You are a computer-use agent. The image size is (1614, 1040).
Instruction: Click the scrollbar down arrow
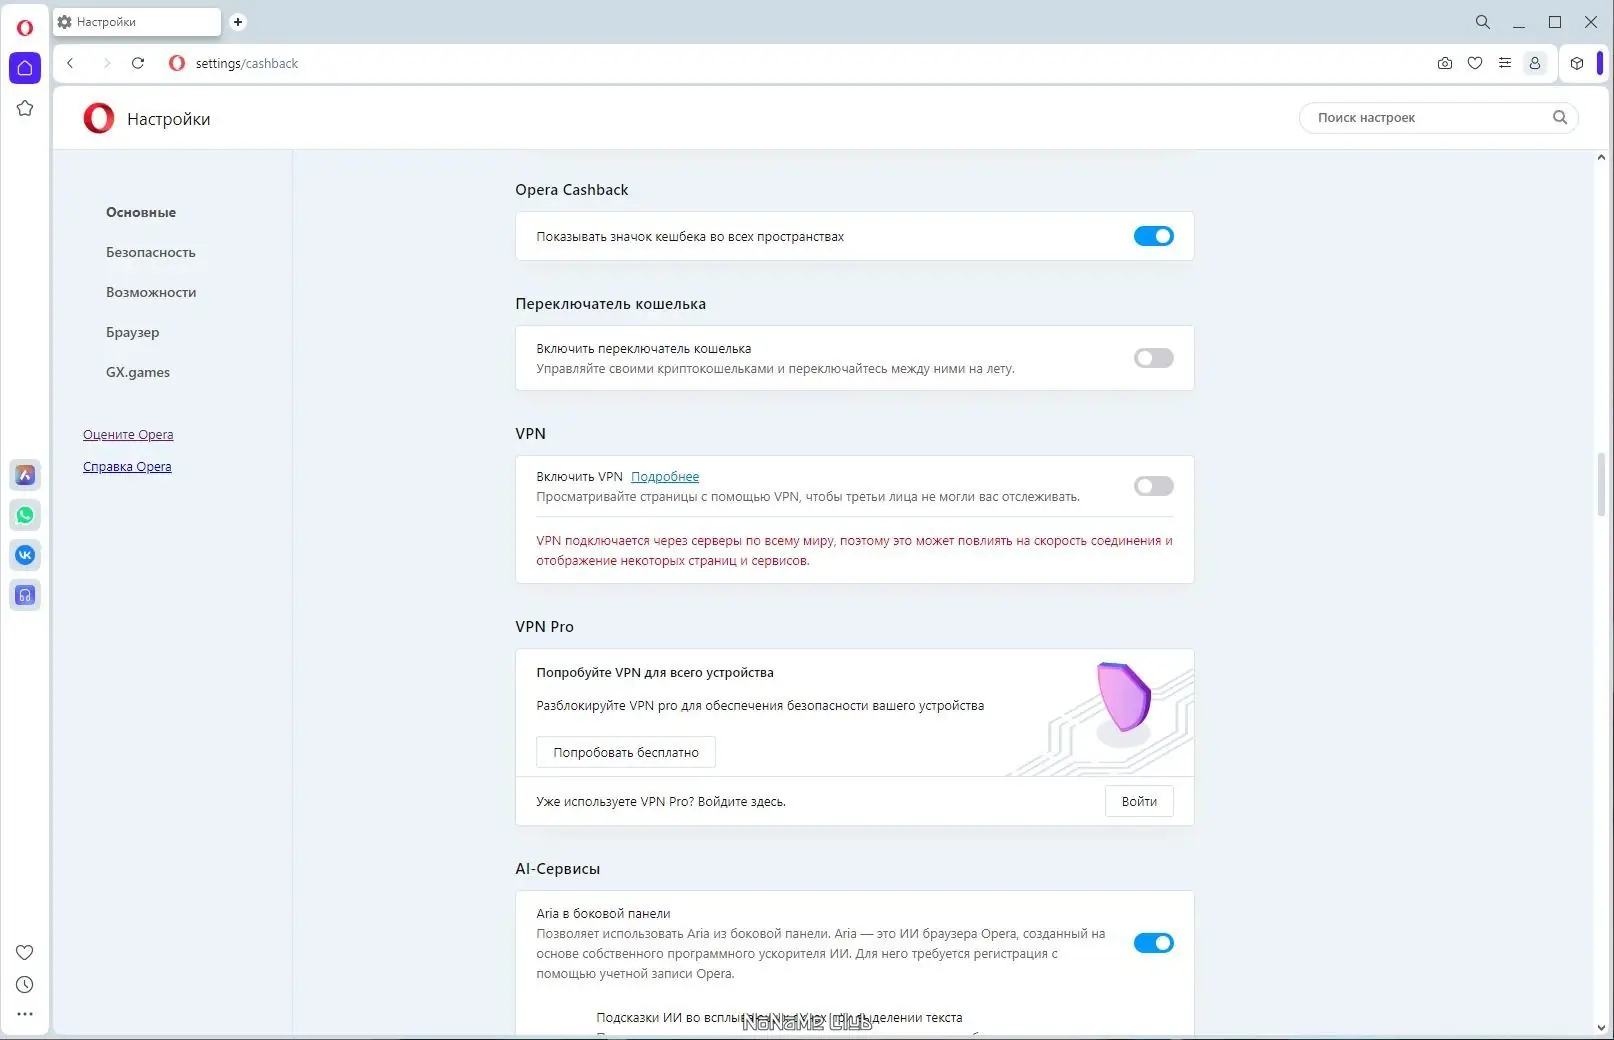tap(1601, 1027)
